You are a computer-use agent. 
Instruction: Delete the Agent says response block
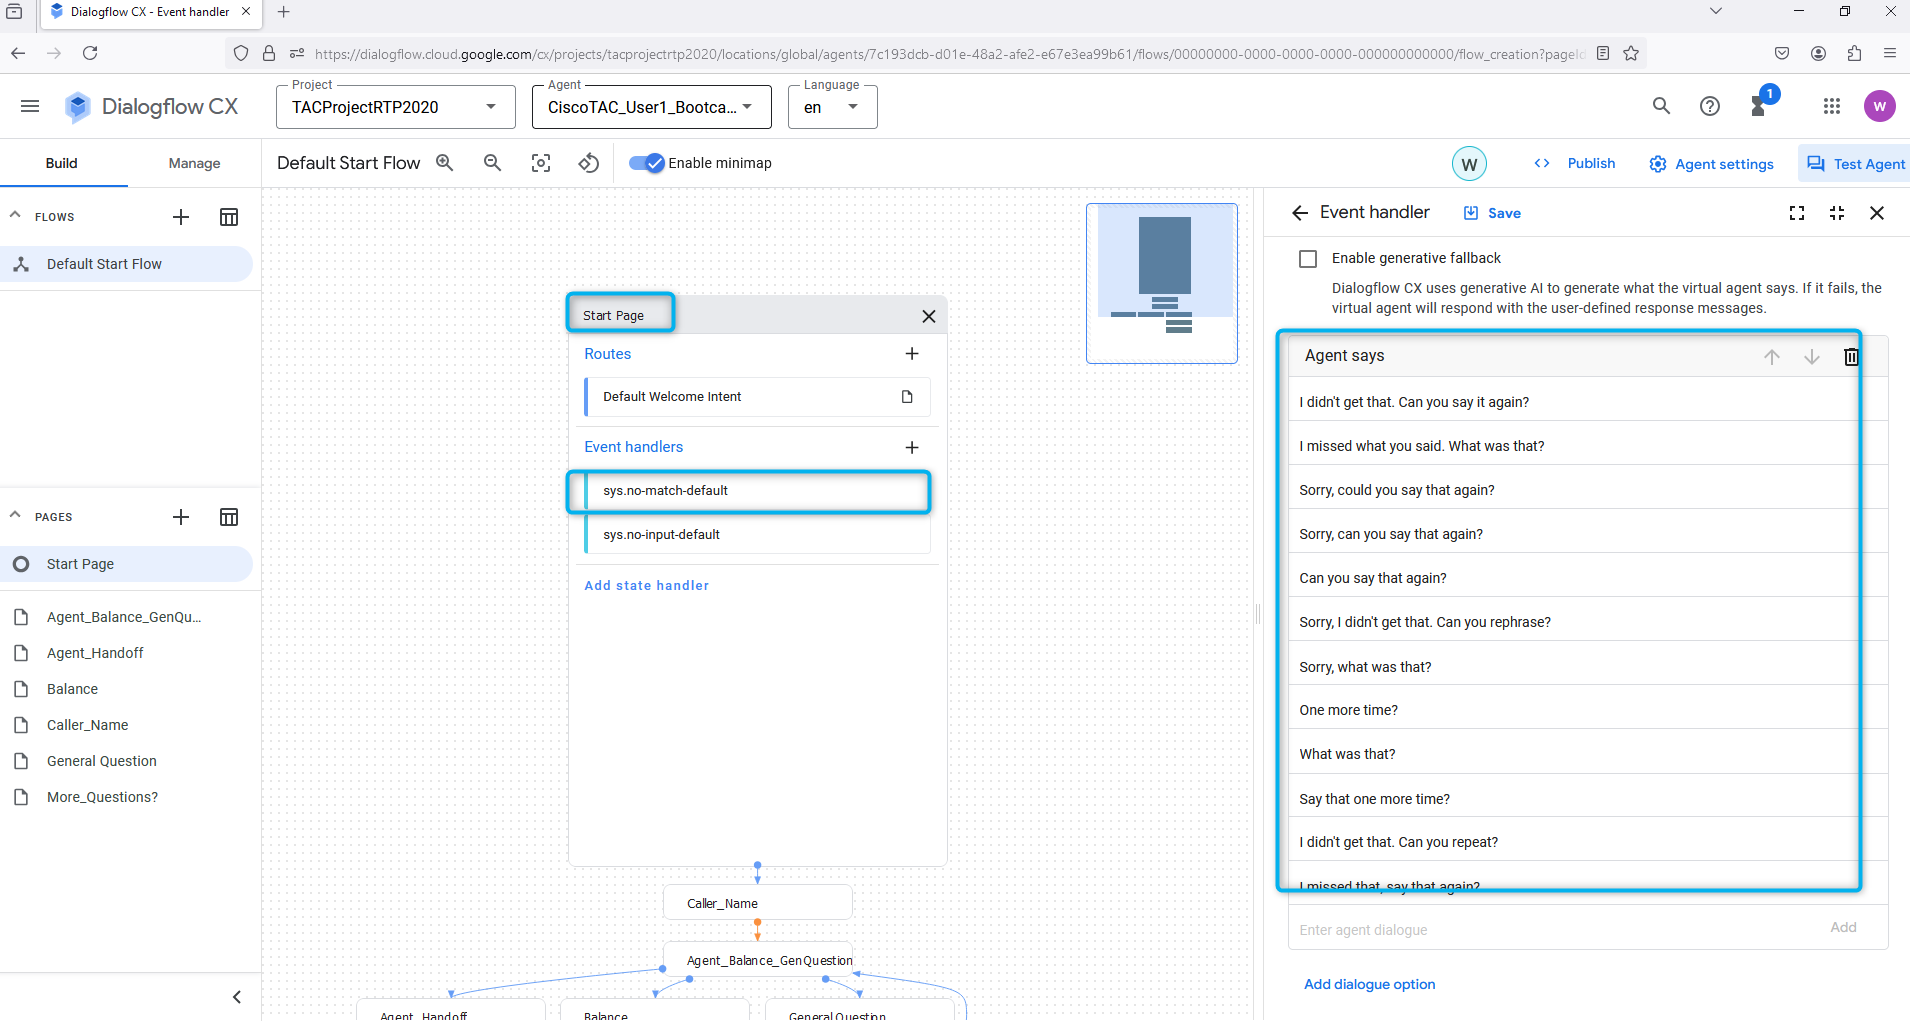[1851, 357]
